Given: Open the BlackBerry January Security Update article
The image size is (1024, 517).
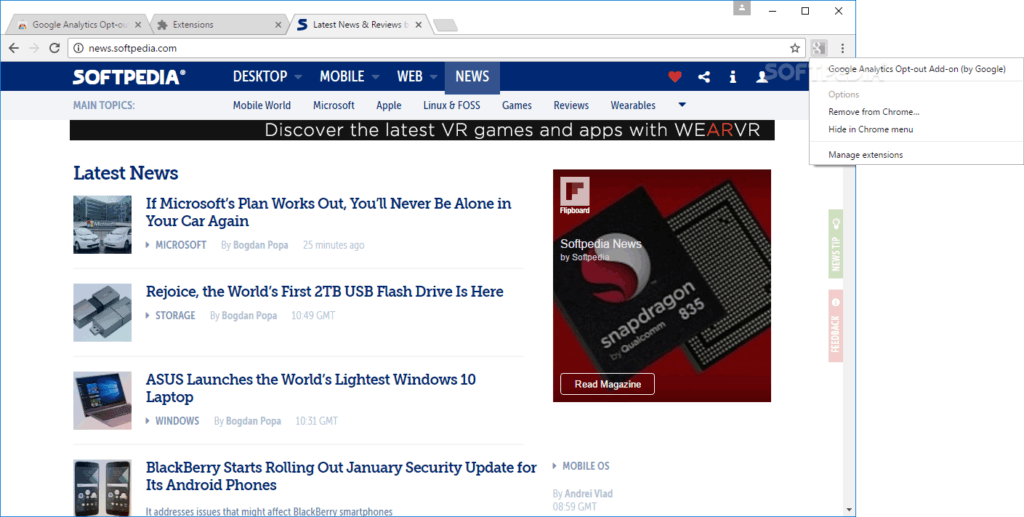Looking at the screenshot, I should pos(341,476).
